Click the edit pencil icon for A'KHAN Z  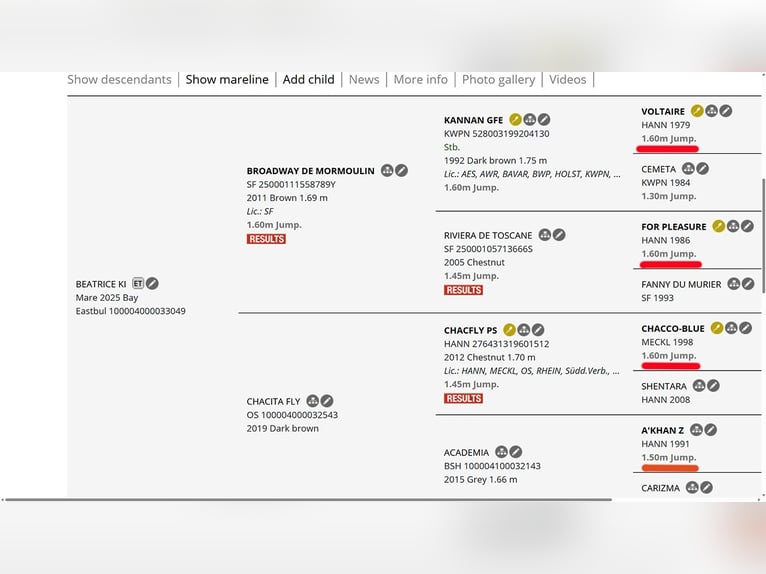pos(710,430)
